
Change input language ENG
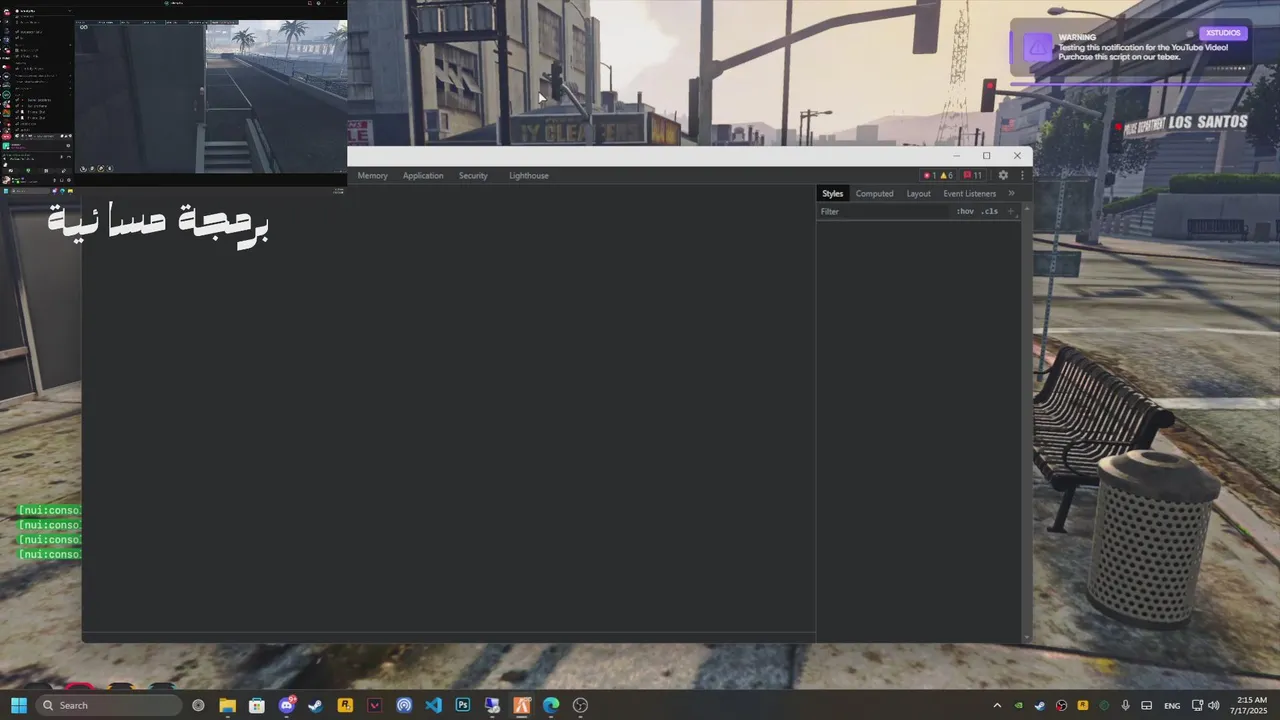pos(1172,705)
